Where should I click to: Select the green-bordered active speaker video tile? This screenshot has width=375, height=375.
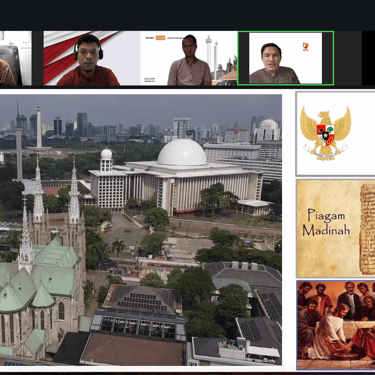[x=285, y=58]
